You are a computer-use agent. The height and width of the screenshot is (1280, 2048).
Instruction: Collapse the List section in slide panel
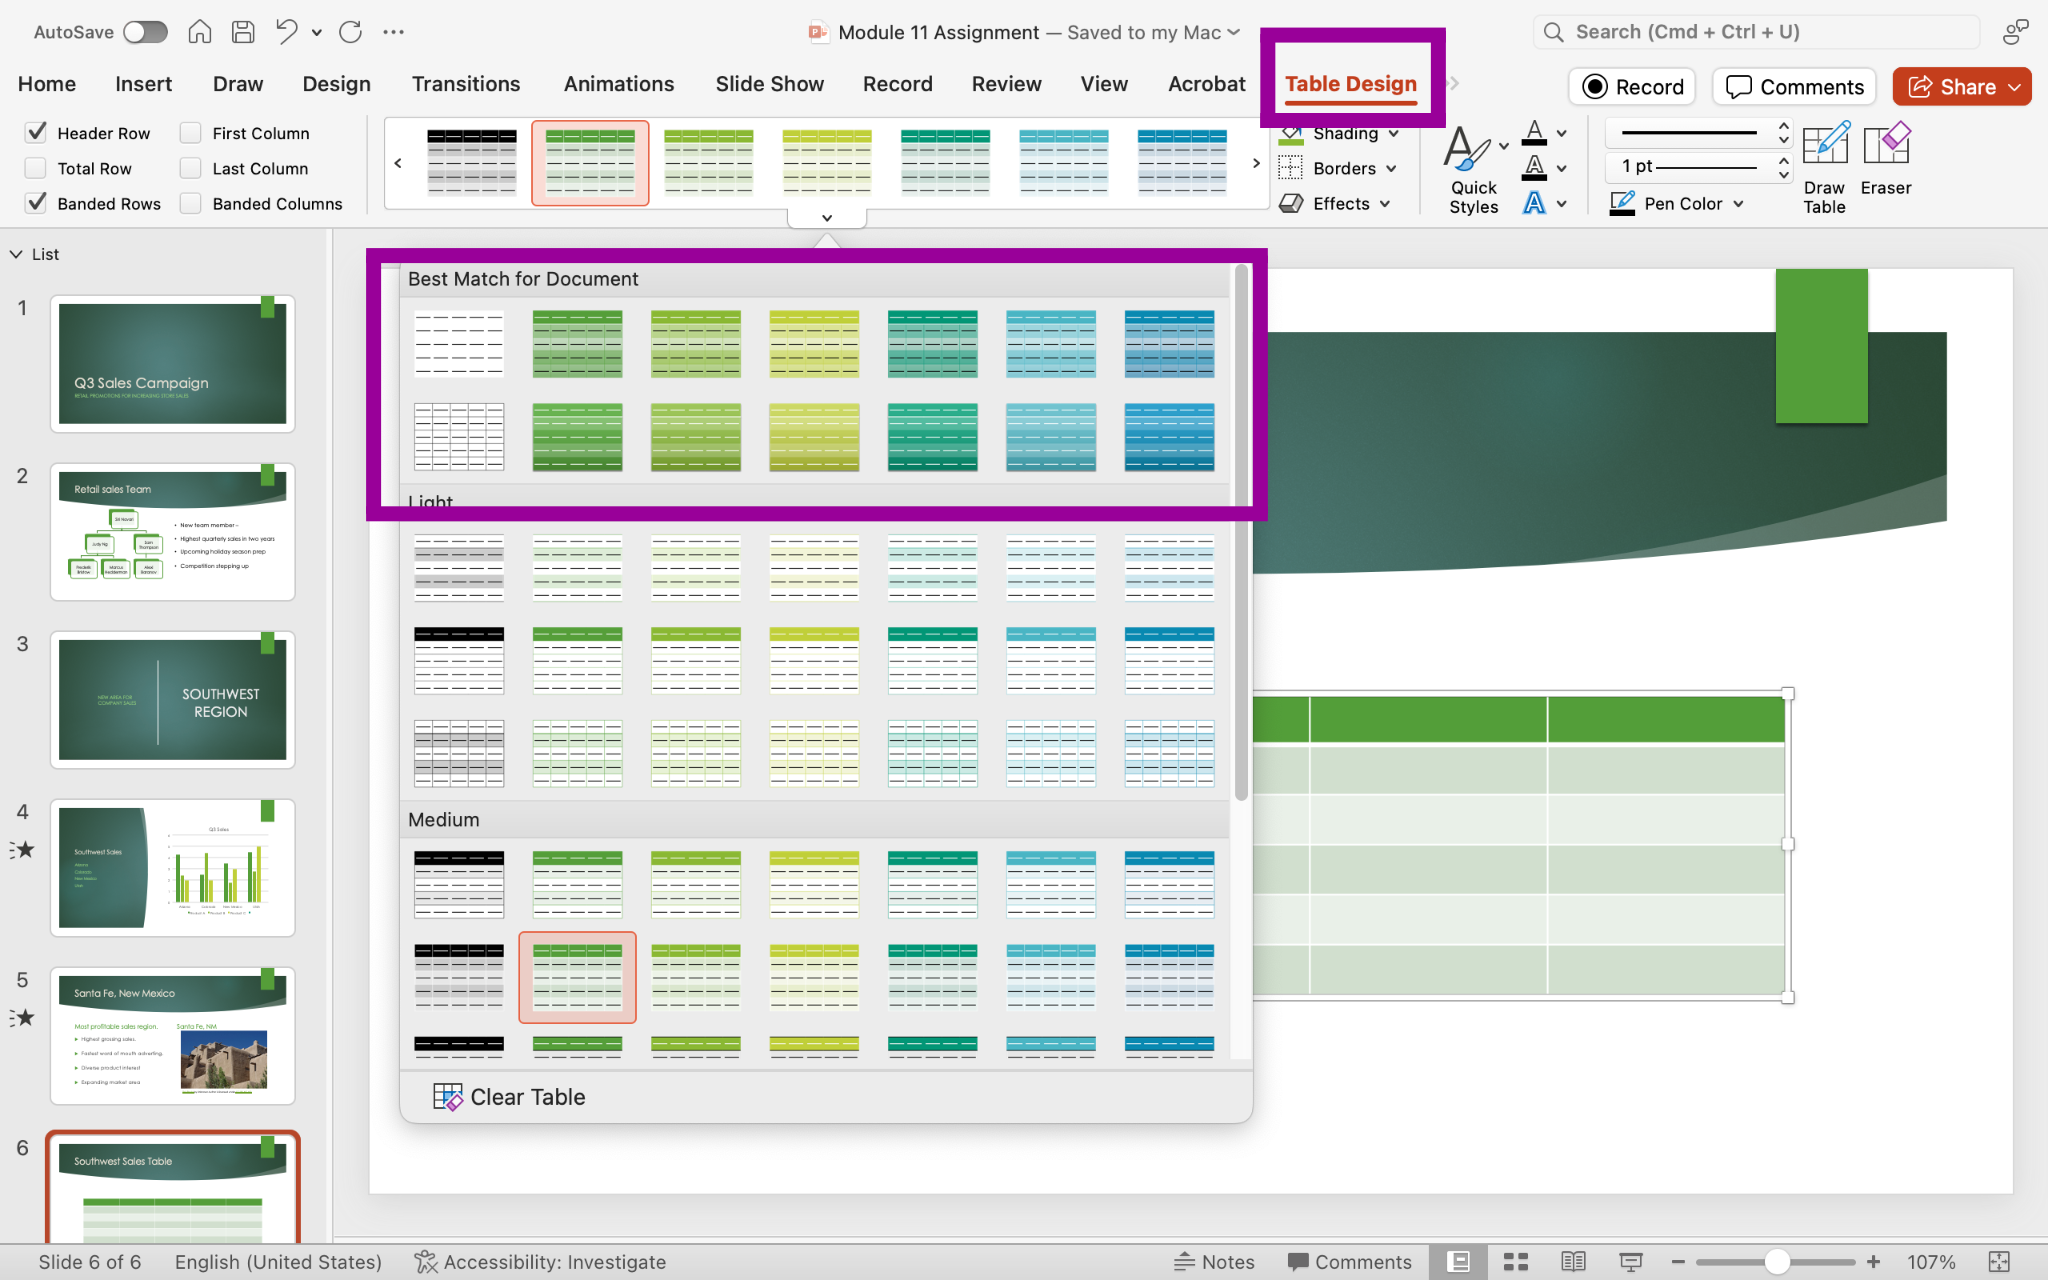[x=16, y=254]
